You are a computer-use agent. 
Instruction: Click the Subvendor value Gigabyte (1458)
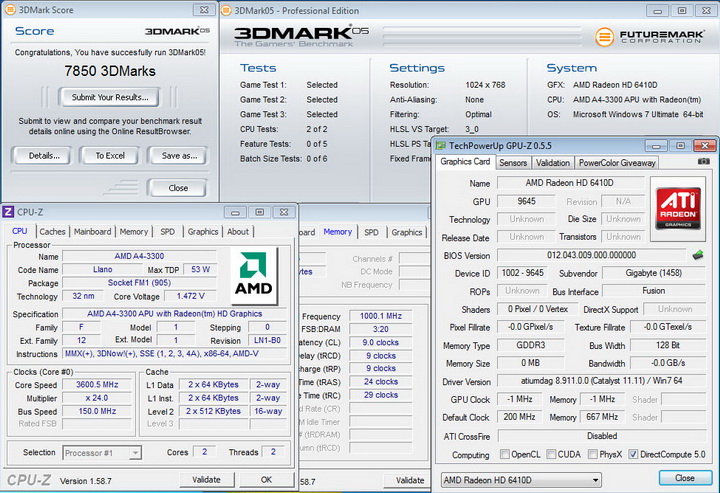(653, 273)
